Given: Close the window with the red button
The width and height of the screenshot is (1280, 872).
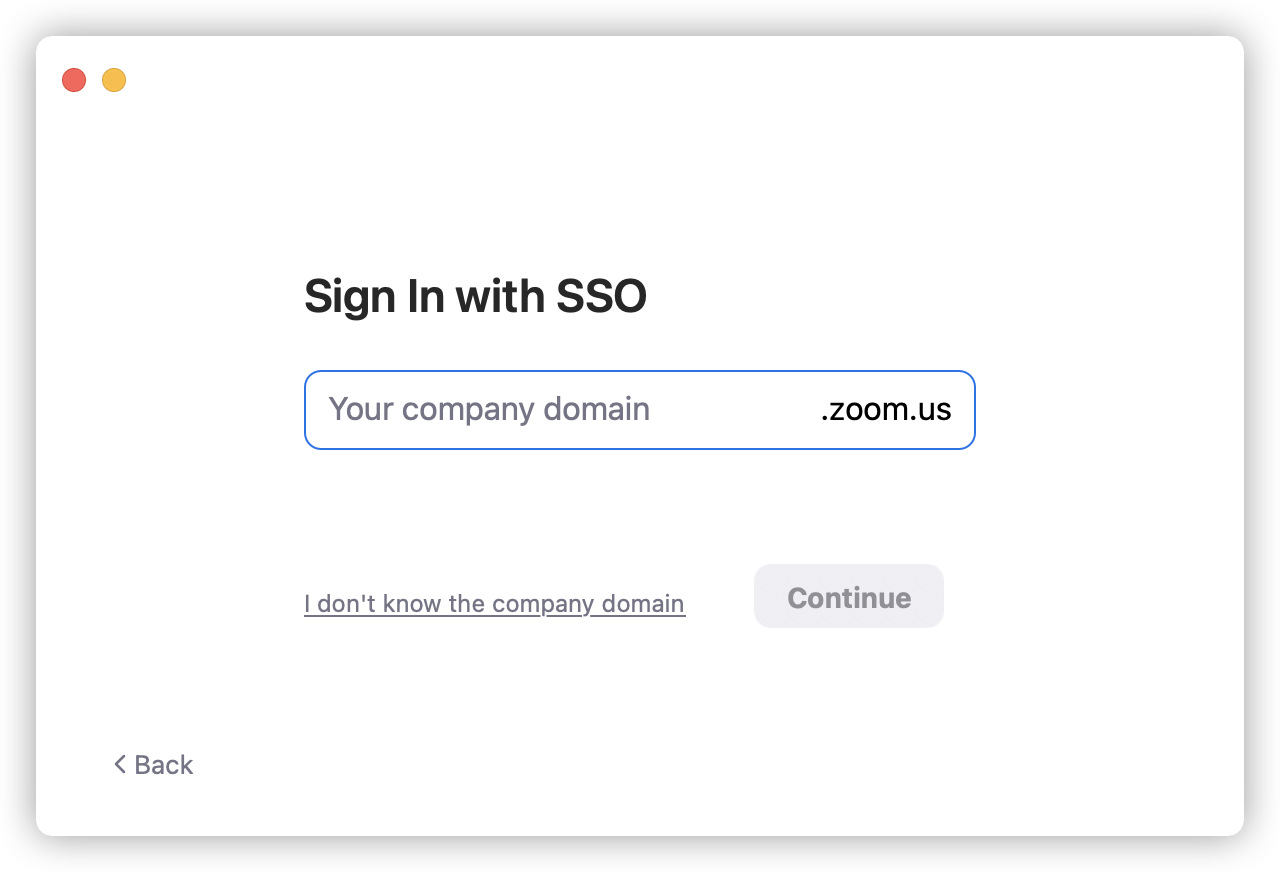Looking at the screenshot, I should (x=74, y=80).
